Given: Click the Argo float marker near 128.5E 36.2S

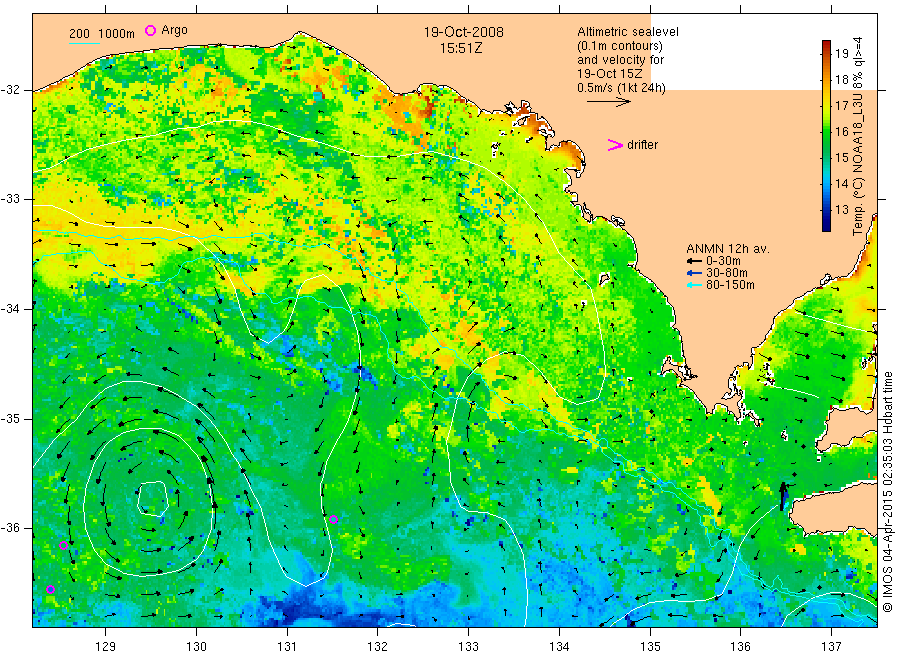Looking at the screenshot, I should [x=64, y=545].
